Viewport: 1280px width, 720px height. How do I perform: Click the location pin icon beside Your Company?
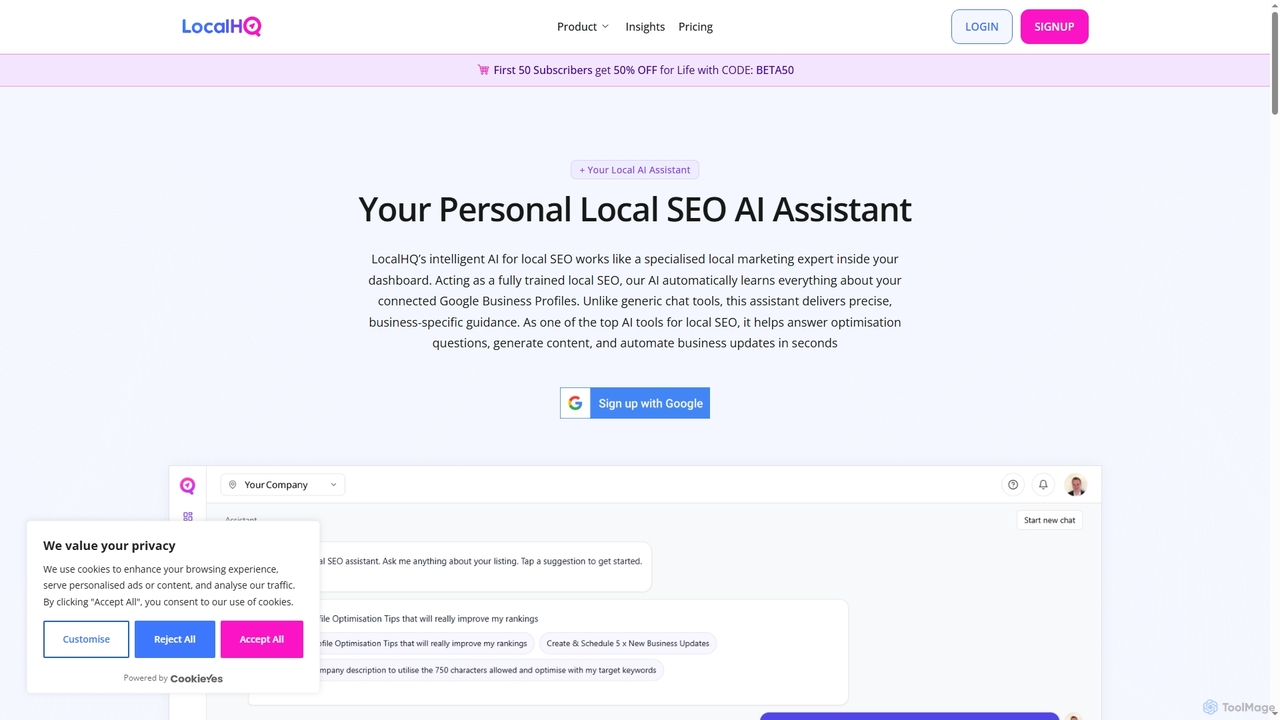(233, 485)
